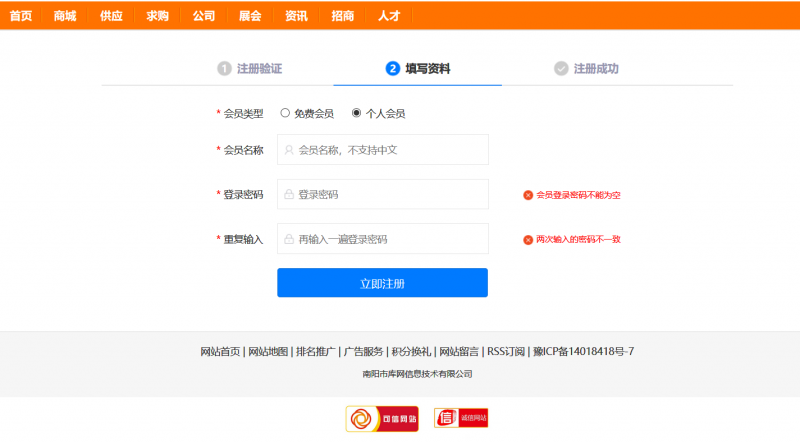The height and width of the screenshot is (442, 800).
Task: Go to 商城 in the top navigation
Action: (65, 16)
